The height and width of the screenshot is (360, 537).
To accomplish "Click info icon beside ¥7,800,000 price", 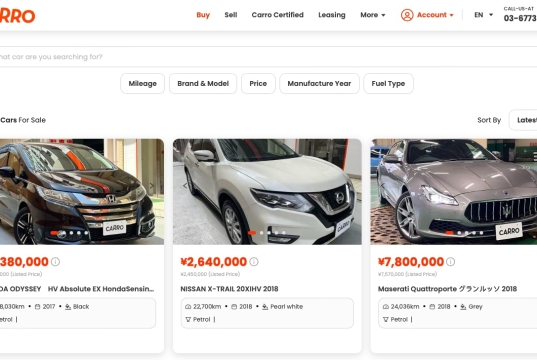I will point(451,262).
